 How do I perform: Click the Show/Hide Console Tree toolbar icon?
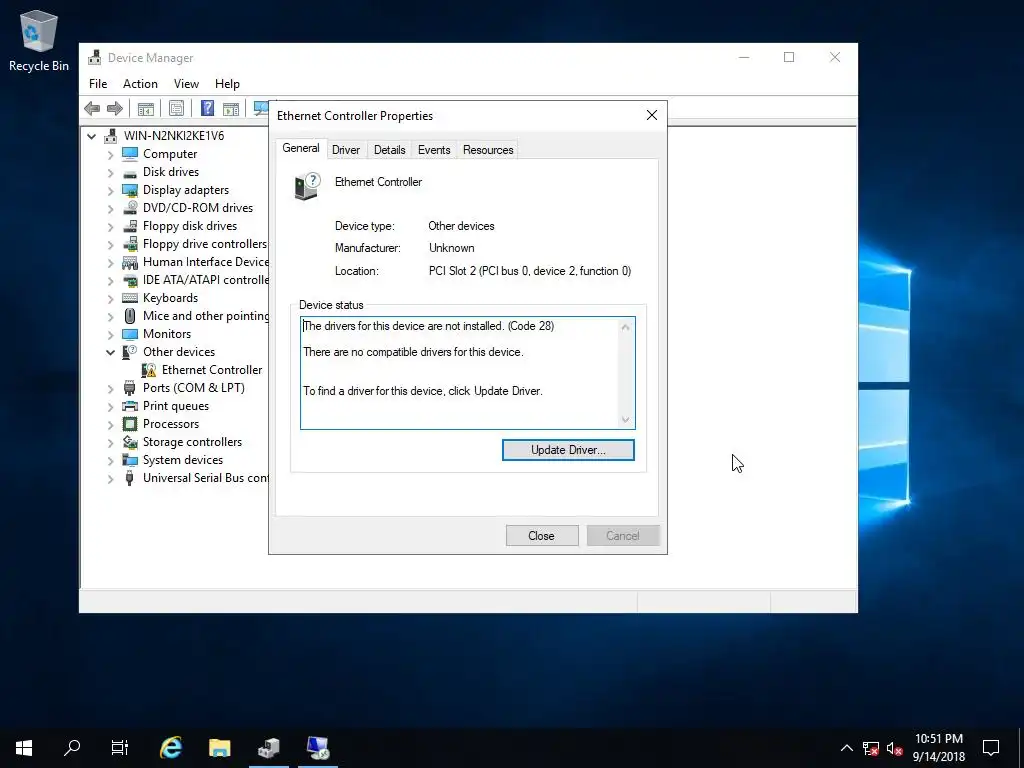point(146,108)
